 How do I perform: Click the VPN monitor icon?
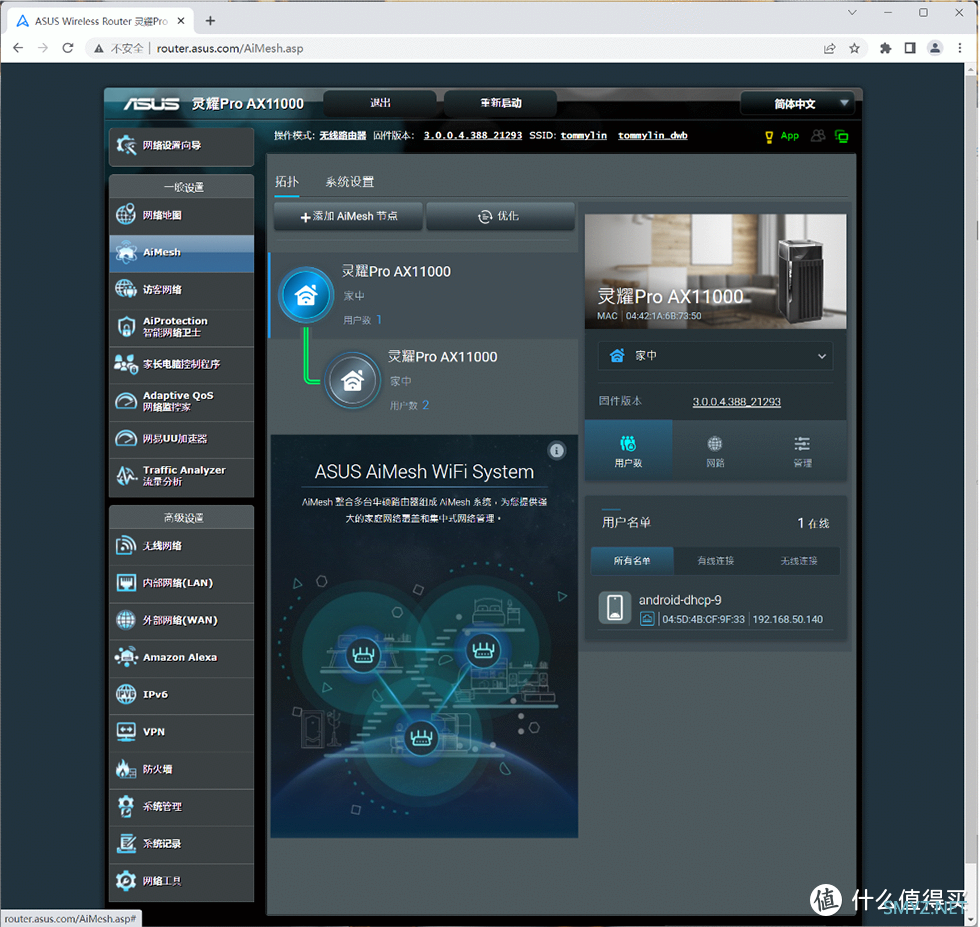coord(126,731)
